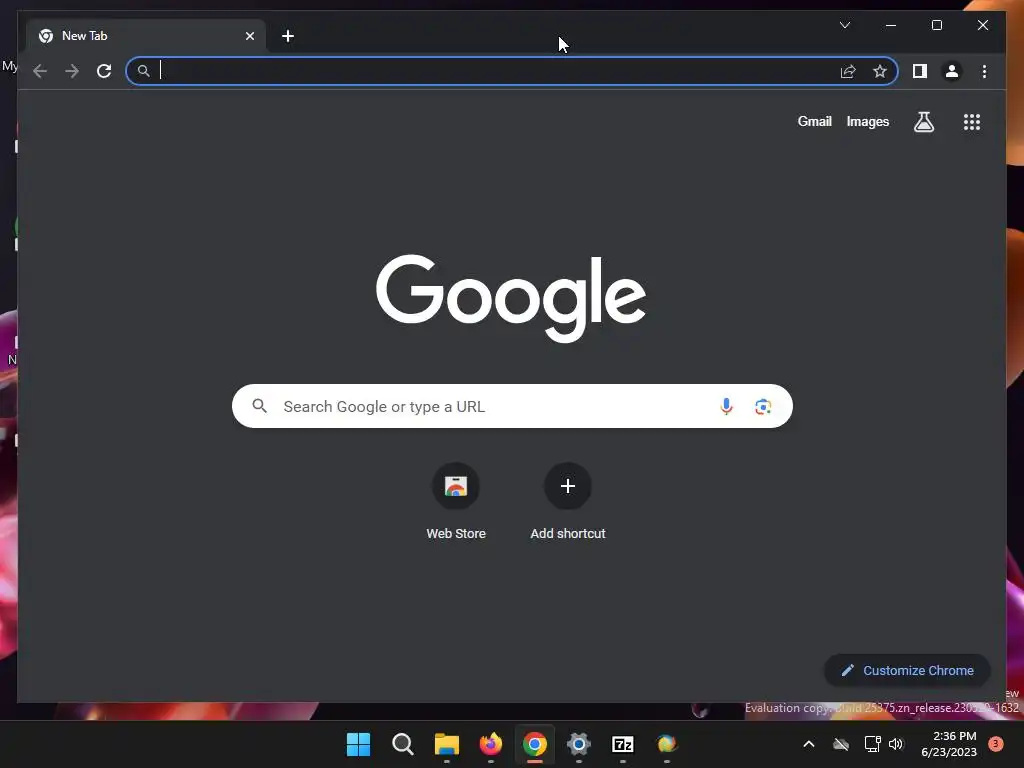Viewport: 1024px width, 768px height.
Task: Close the New Tab tab
Action: 249,36
